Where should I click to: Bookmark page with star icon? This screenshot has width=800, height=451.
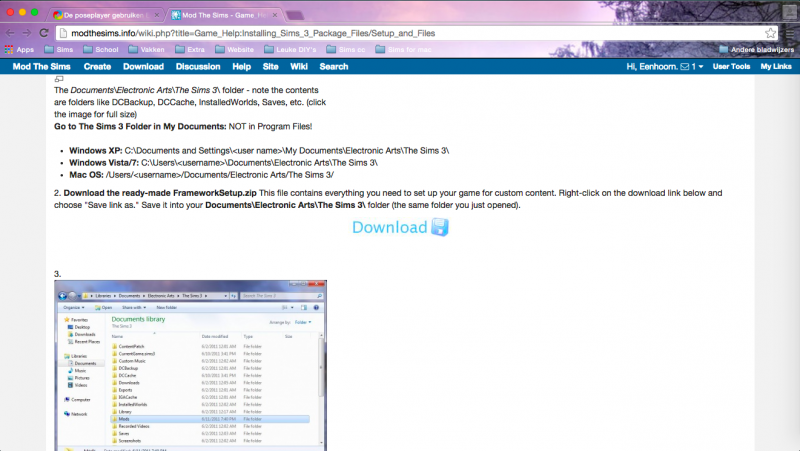tap(770, 33)
